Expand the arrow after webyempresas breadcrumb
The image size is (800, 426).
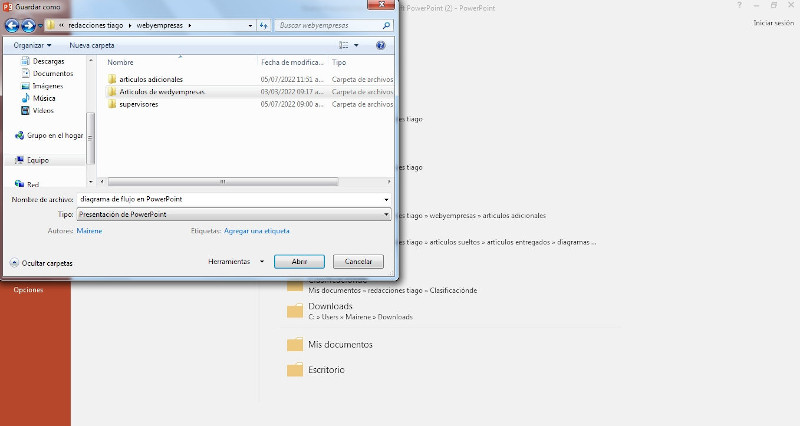click(190, 25)
